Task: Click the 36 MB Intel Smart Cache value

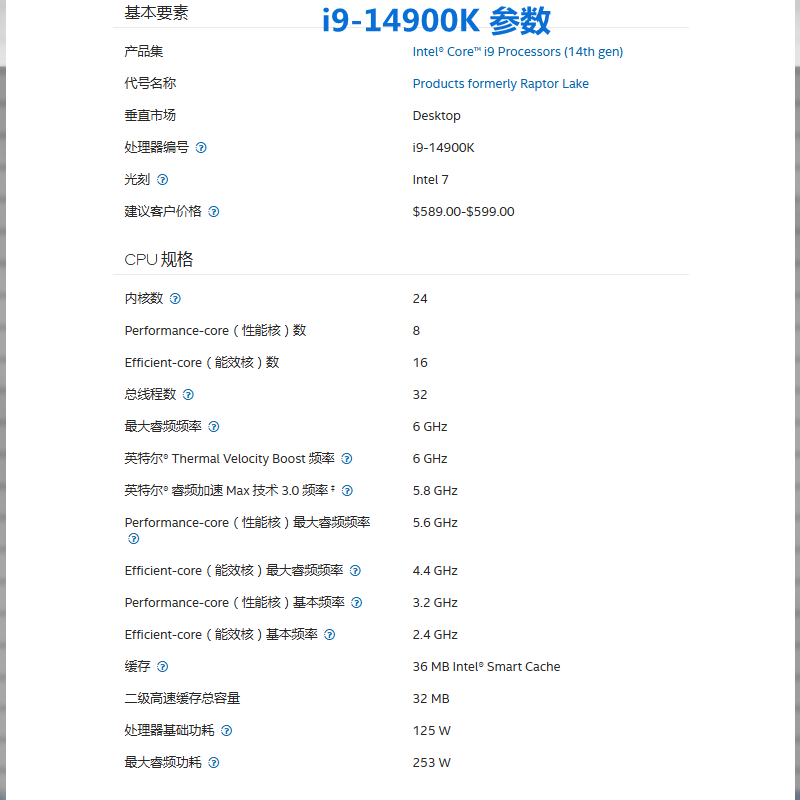Action: pos(486,667)
